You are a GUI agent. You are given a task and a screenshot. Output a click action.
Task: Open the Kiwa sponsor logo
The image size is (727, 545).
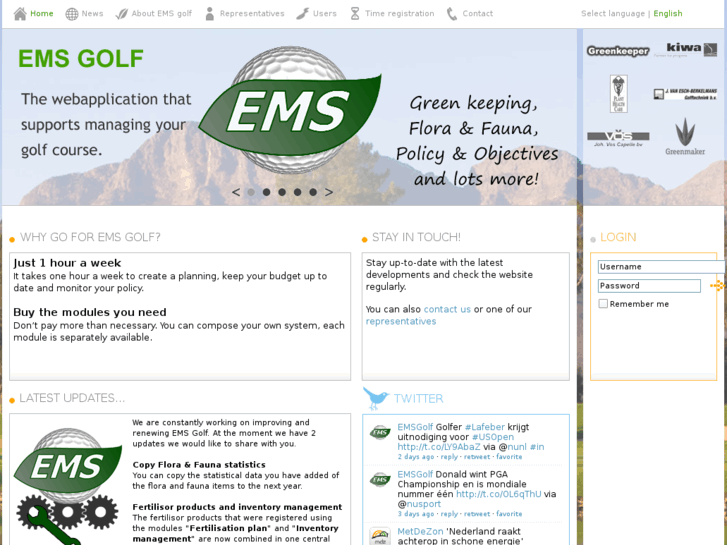[685, 49]
